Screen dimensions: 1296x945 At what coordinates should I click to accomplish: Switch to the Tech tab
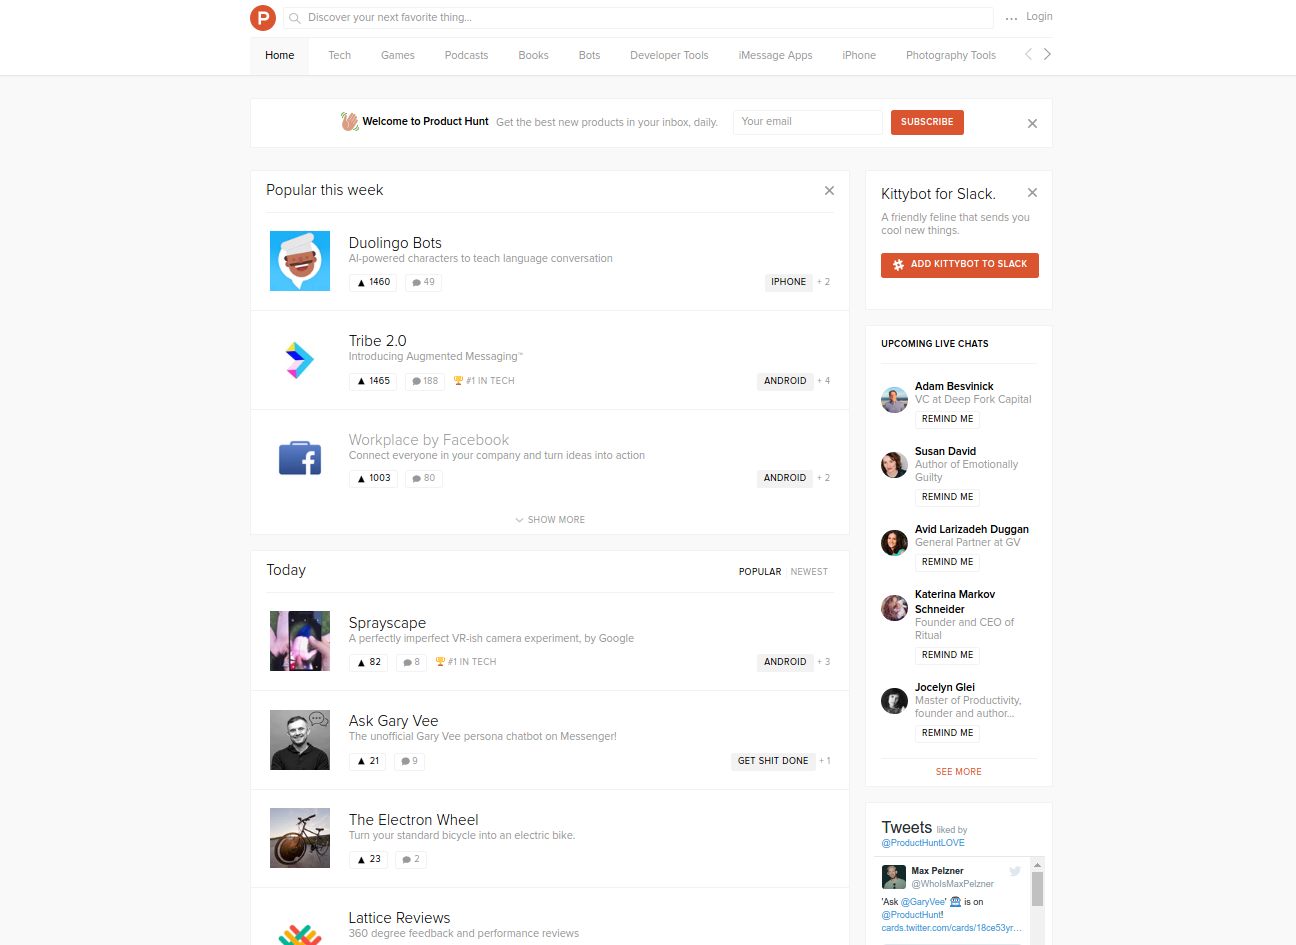tap(340, 56)
